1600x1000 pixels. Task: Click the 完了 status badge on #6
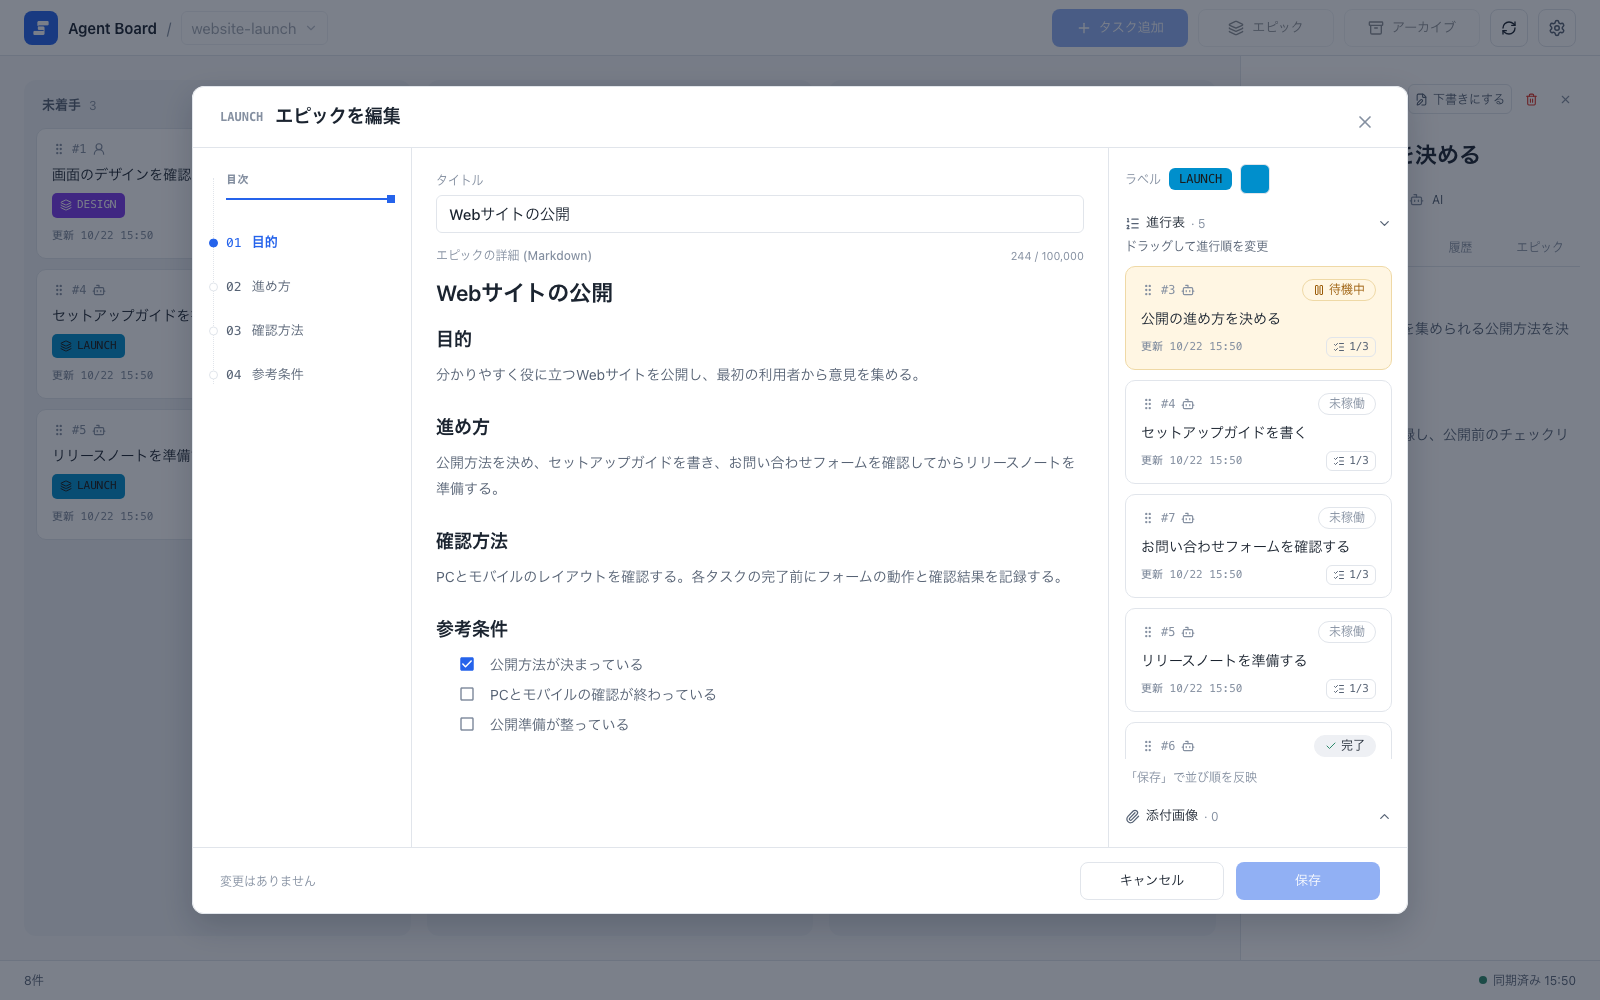pos(1345,746)
